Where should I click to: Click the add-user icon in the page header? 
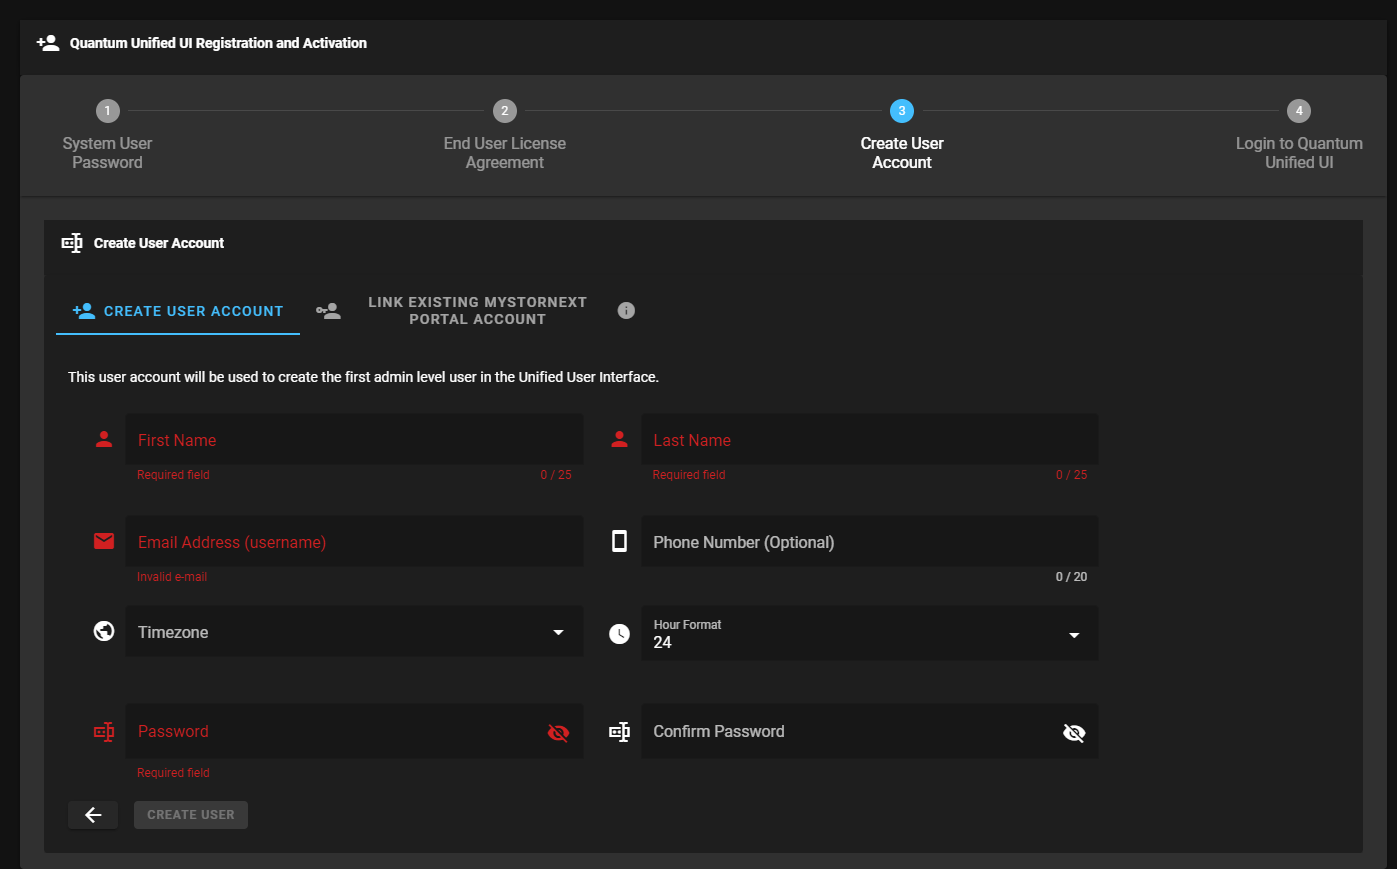[48, 43]
